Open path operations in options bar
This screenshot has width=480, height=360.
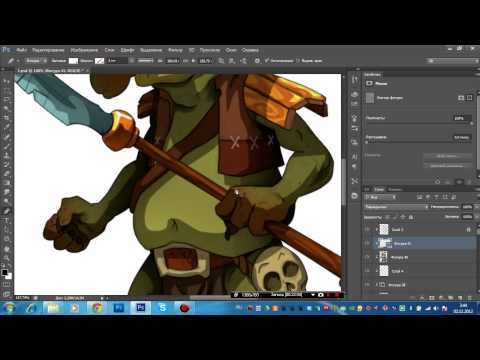click(221, 61)
